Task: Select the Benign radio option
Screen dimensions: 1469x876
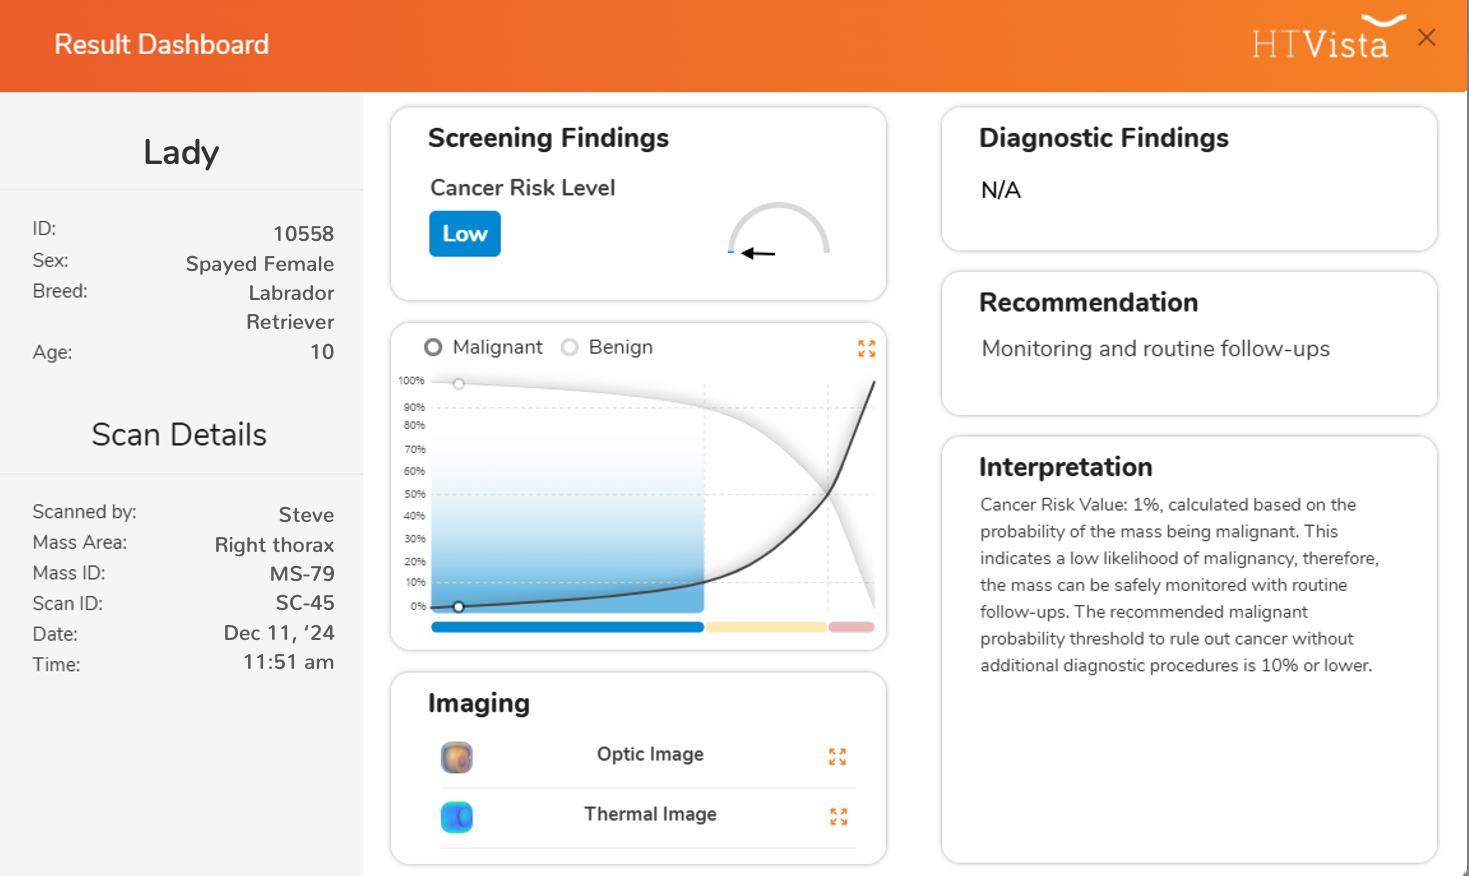Action: point(570,347)
